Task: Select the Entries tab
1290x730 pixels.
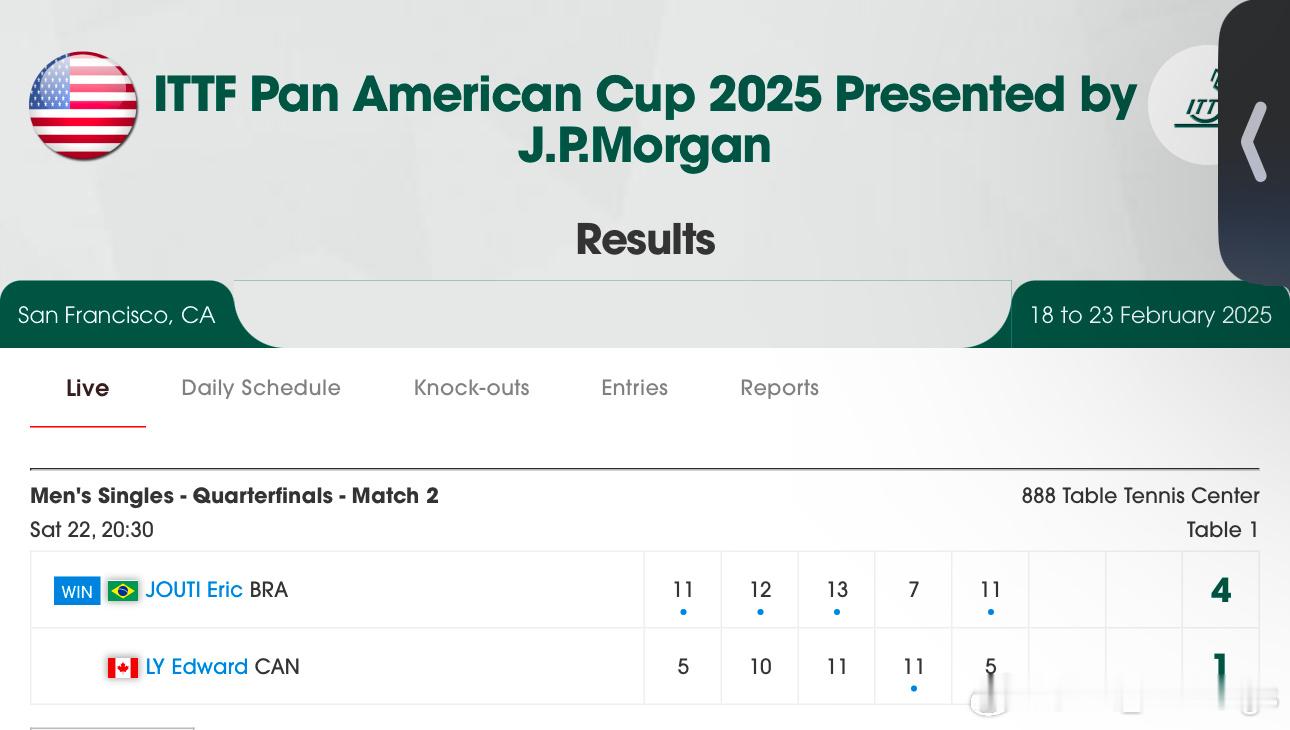Action: pyautogui.click(x=634, y=388)
